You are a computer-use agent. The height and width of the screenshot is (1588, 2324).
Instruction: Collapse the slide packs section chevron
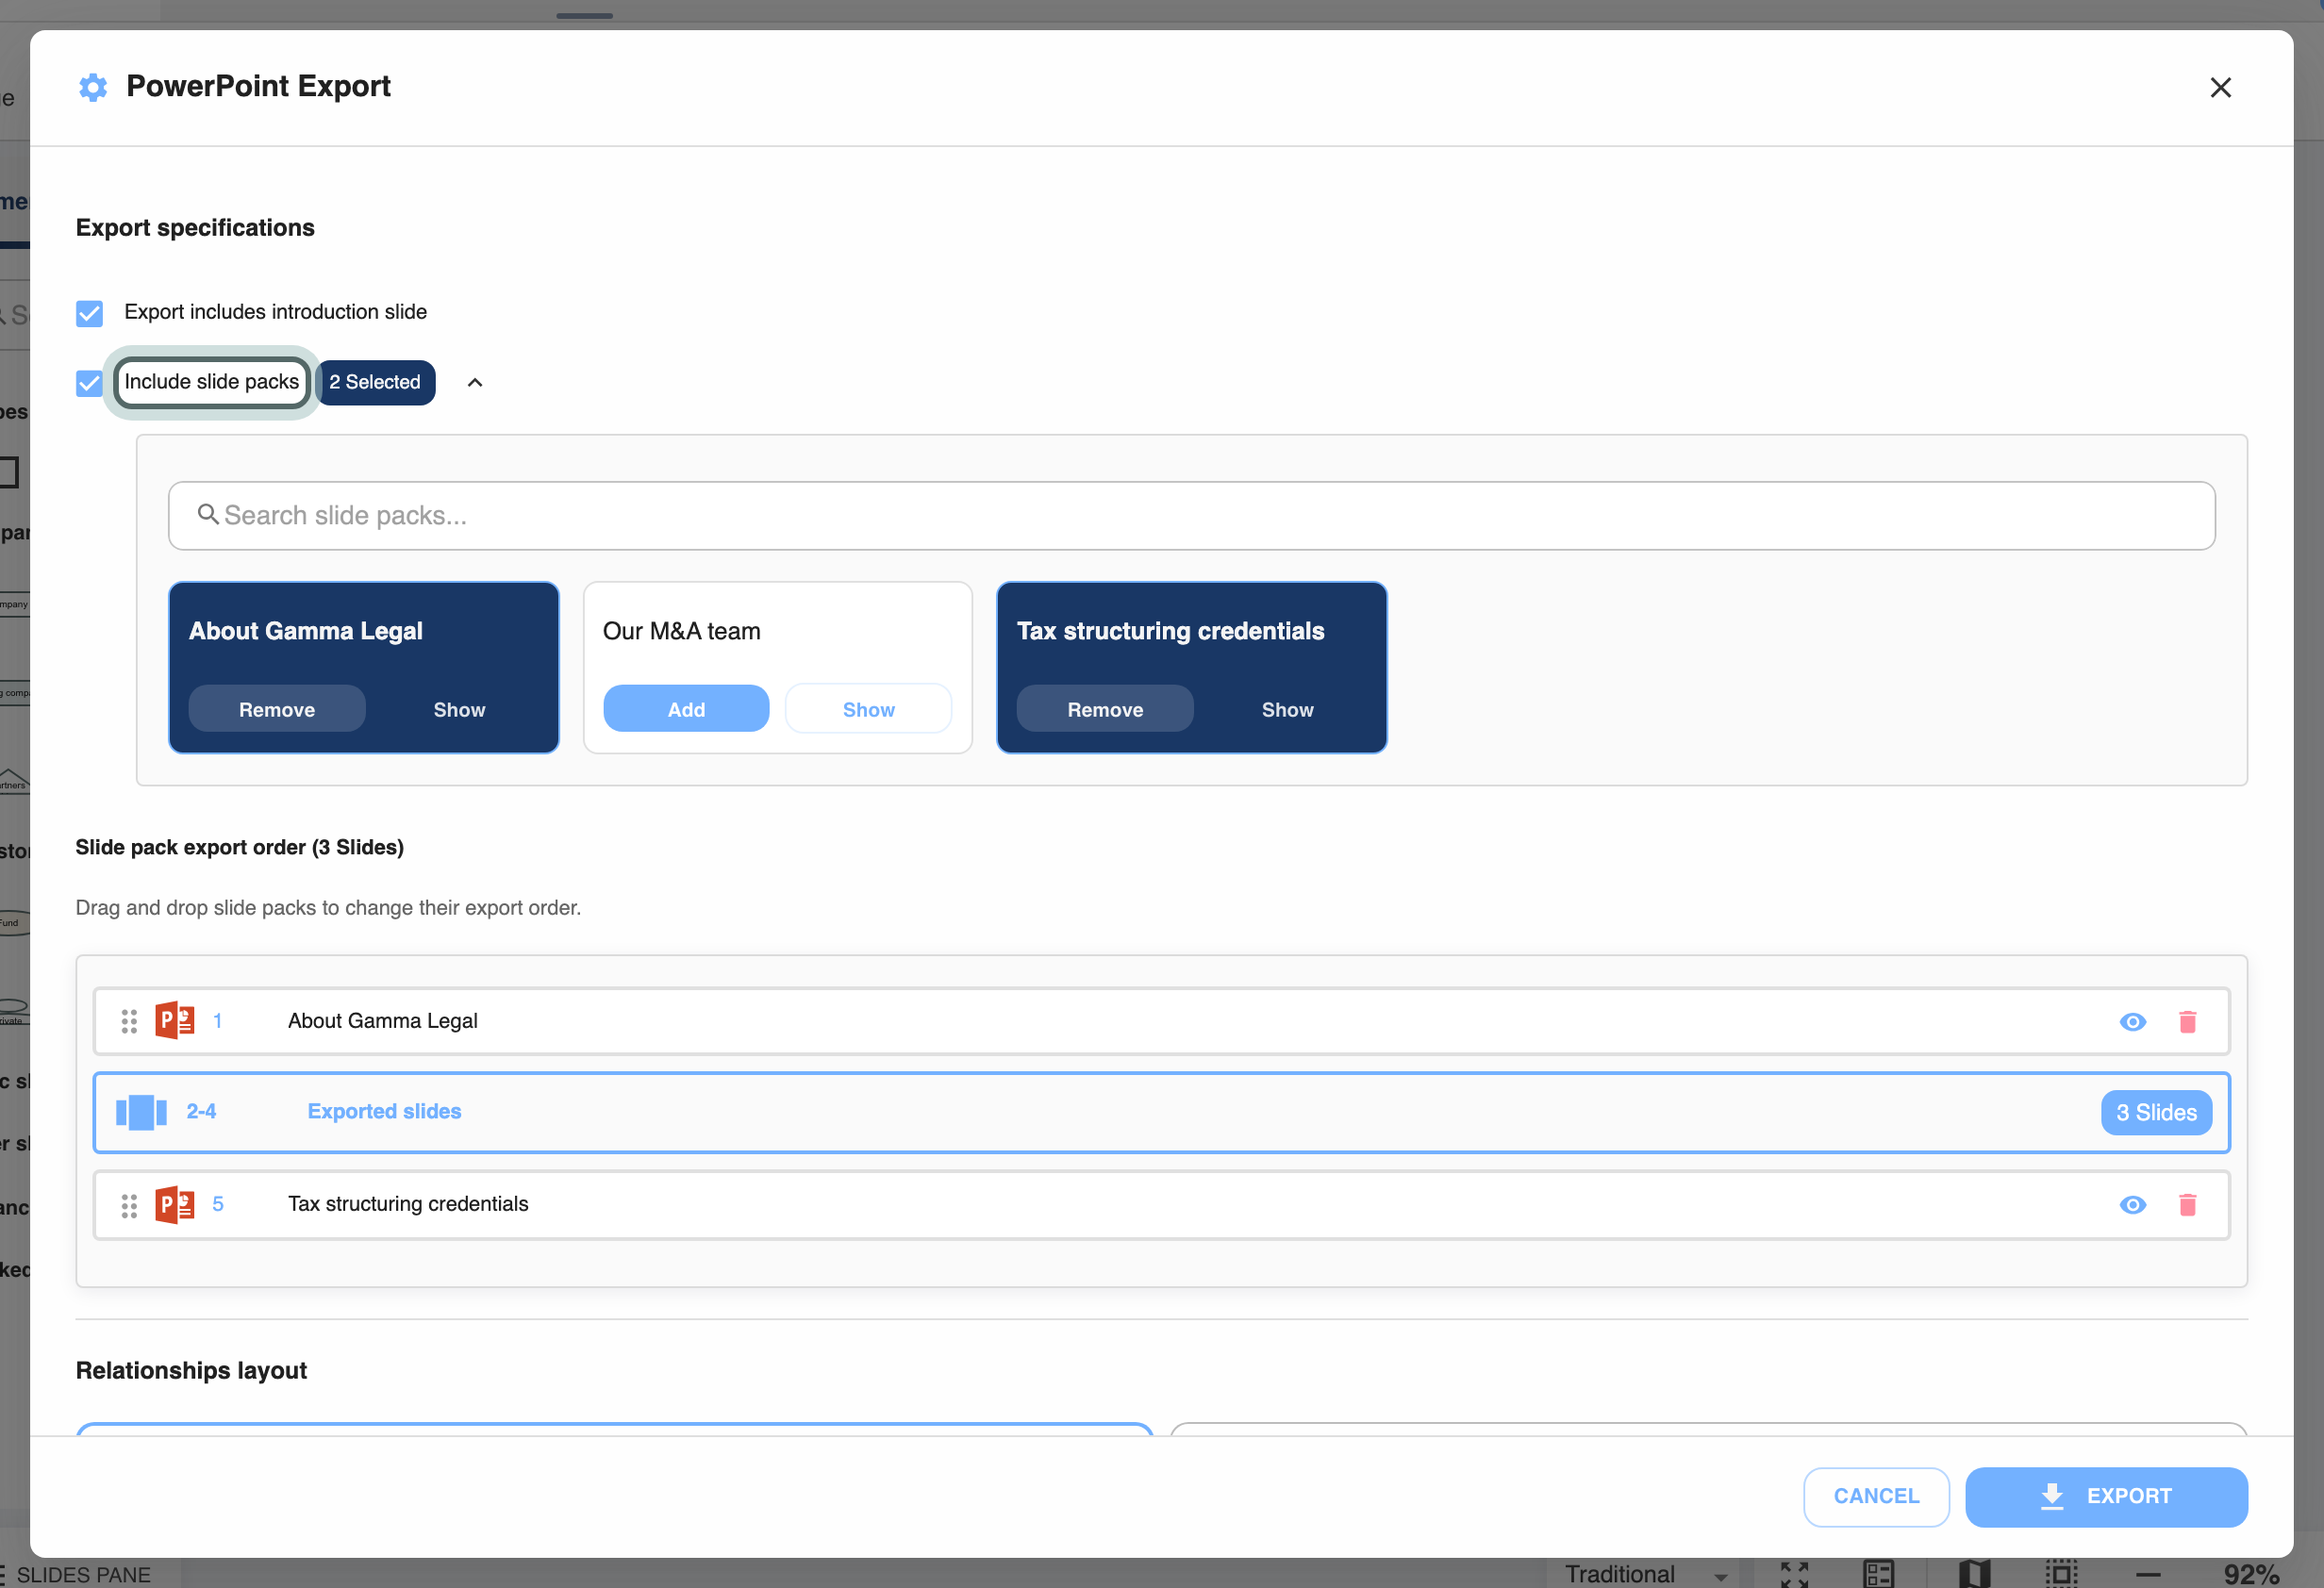pos(475,382)
